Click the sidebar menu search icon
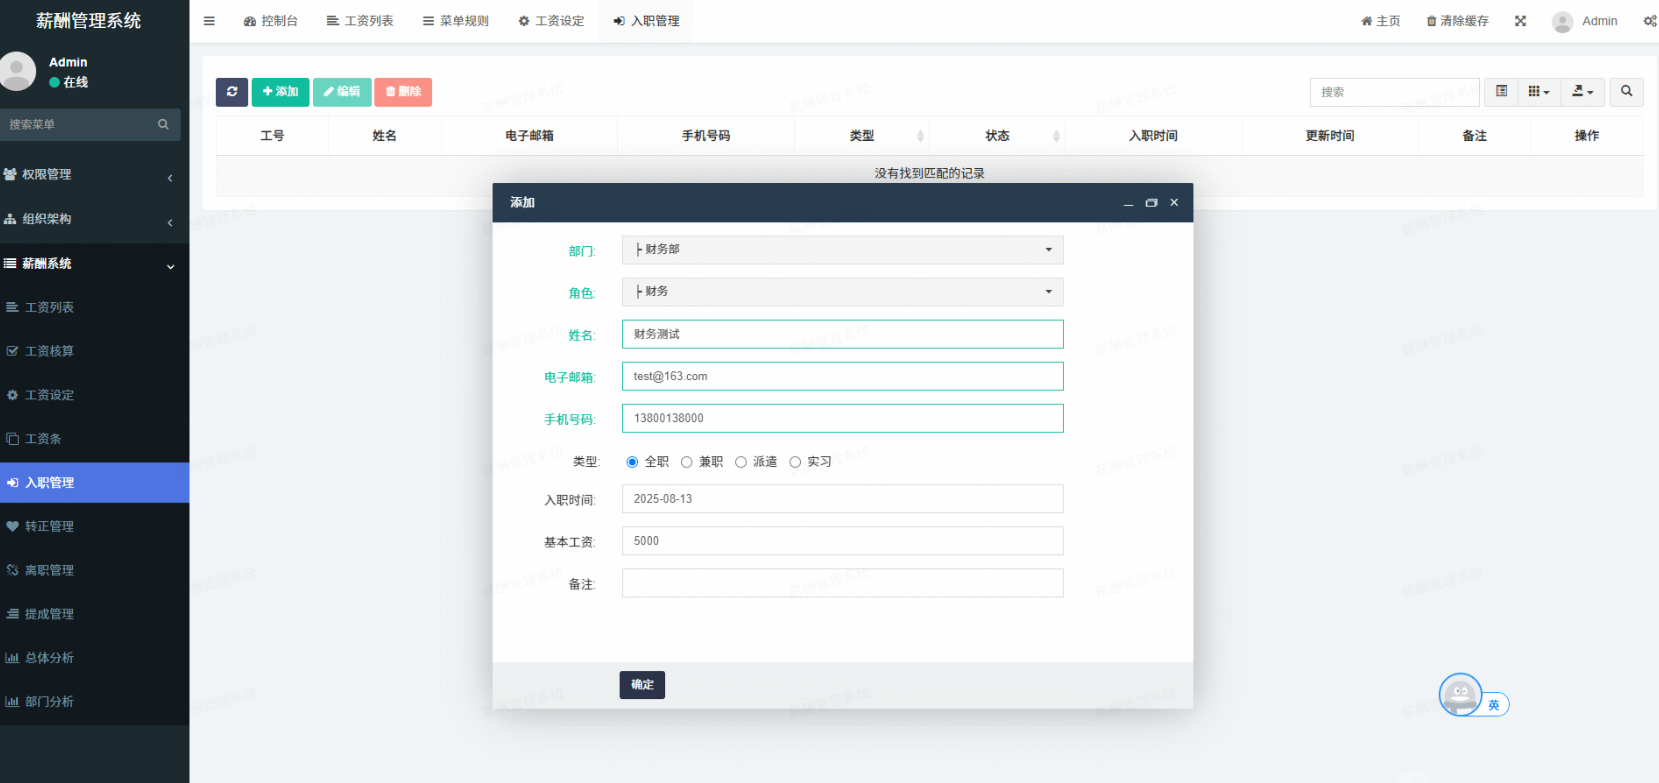This screenshot has height=783, width=1659. click(x=163, y=125)
